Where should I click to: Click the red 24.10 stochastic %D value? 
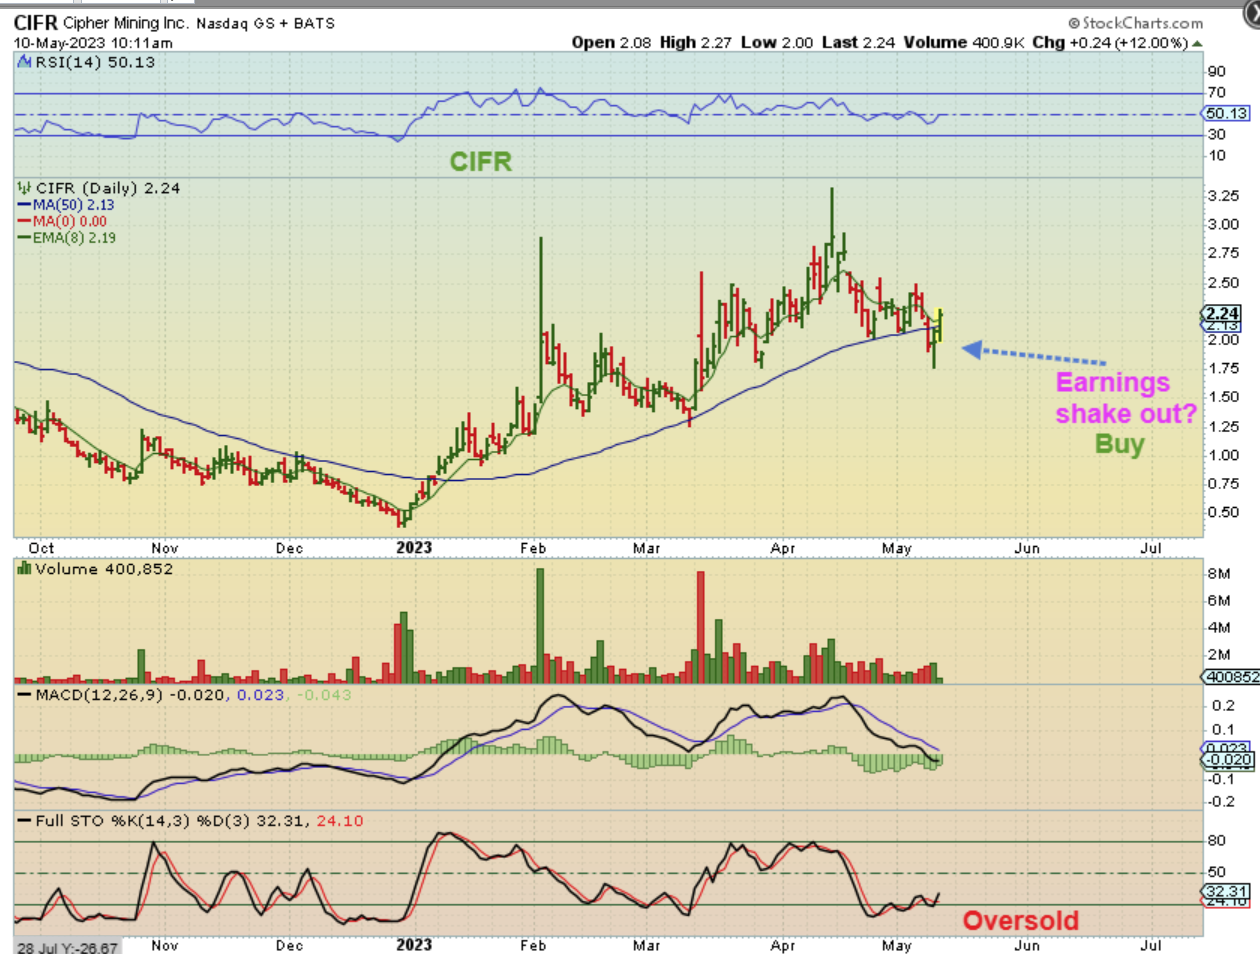tap(340, 821)
